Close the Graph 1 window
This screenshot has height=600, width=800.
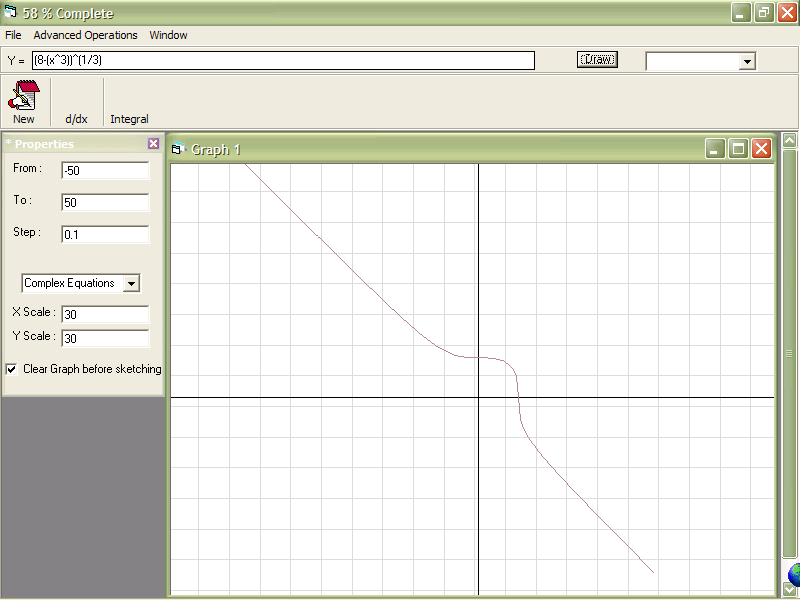pyautogui.click(x=761, y=149)
